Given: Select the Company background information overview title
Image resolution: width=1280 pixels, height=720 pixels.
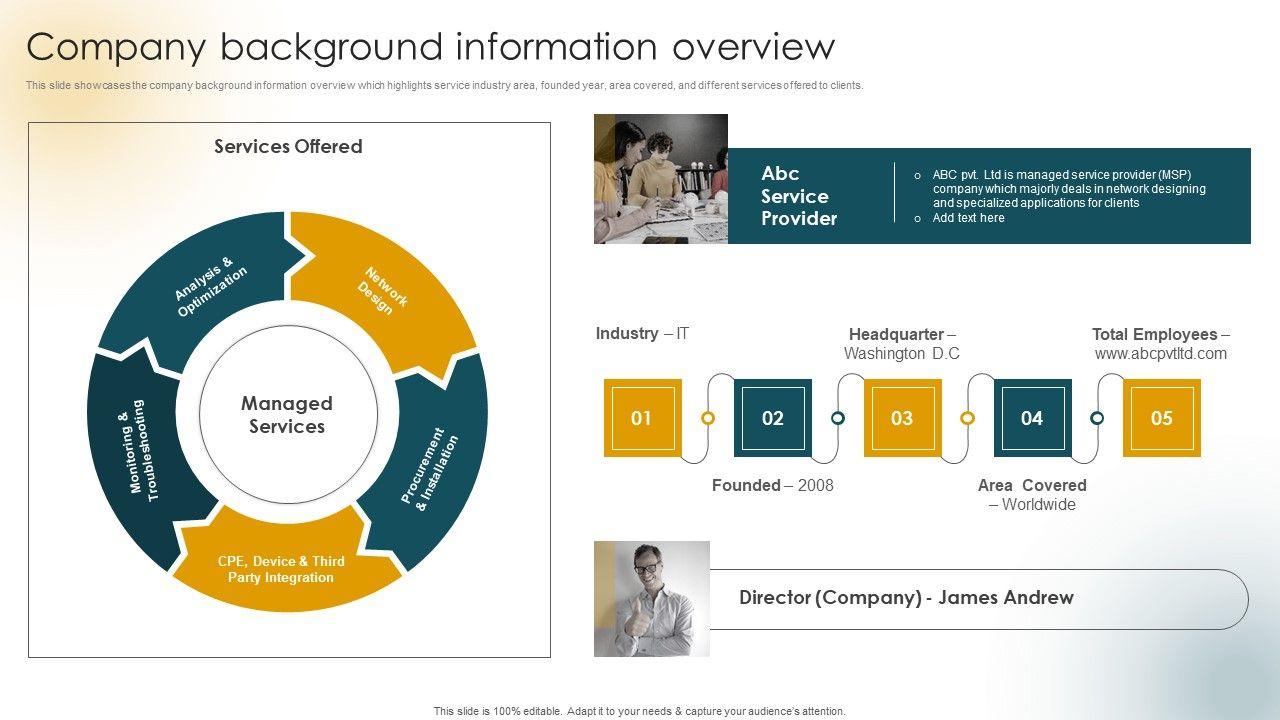Looking at the screenshot, I should [430, 47].
